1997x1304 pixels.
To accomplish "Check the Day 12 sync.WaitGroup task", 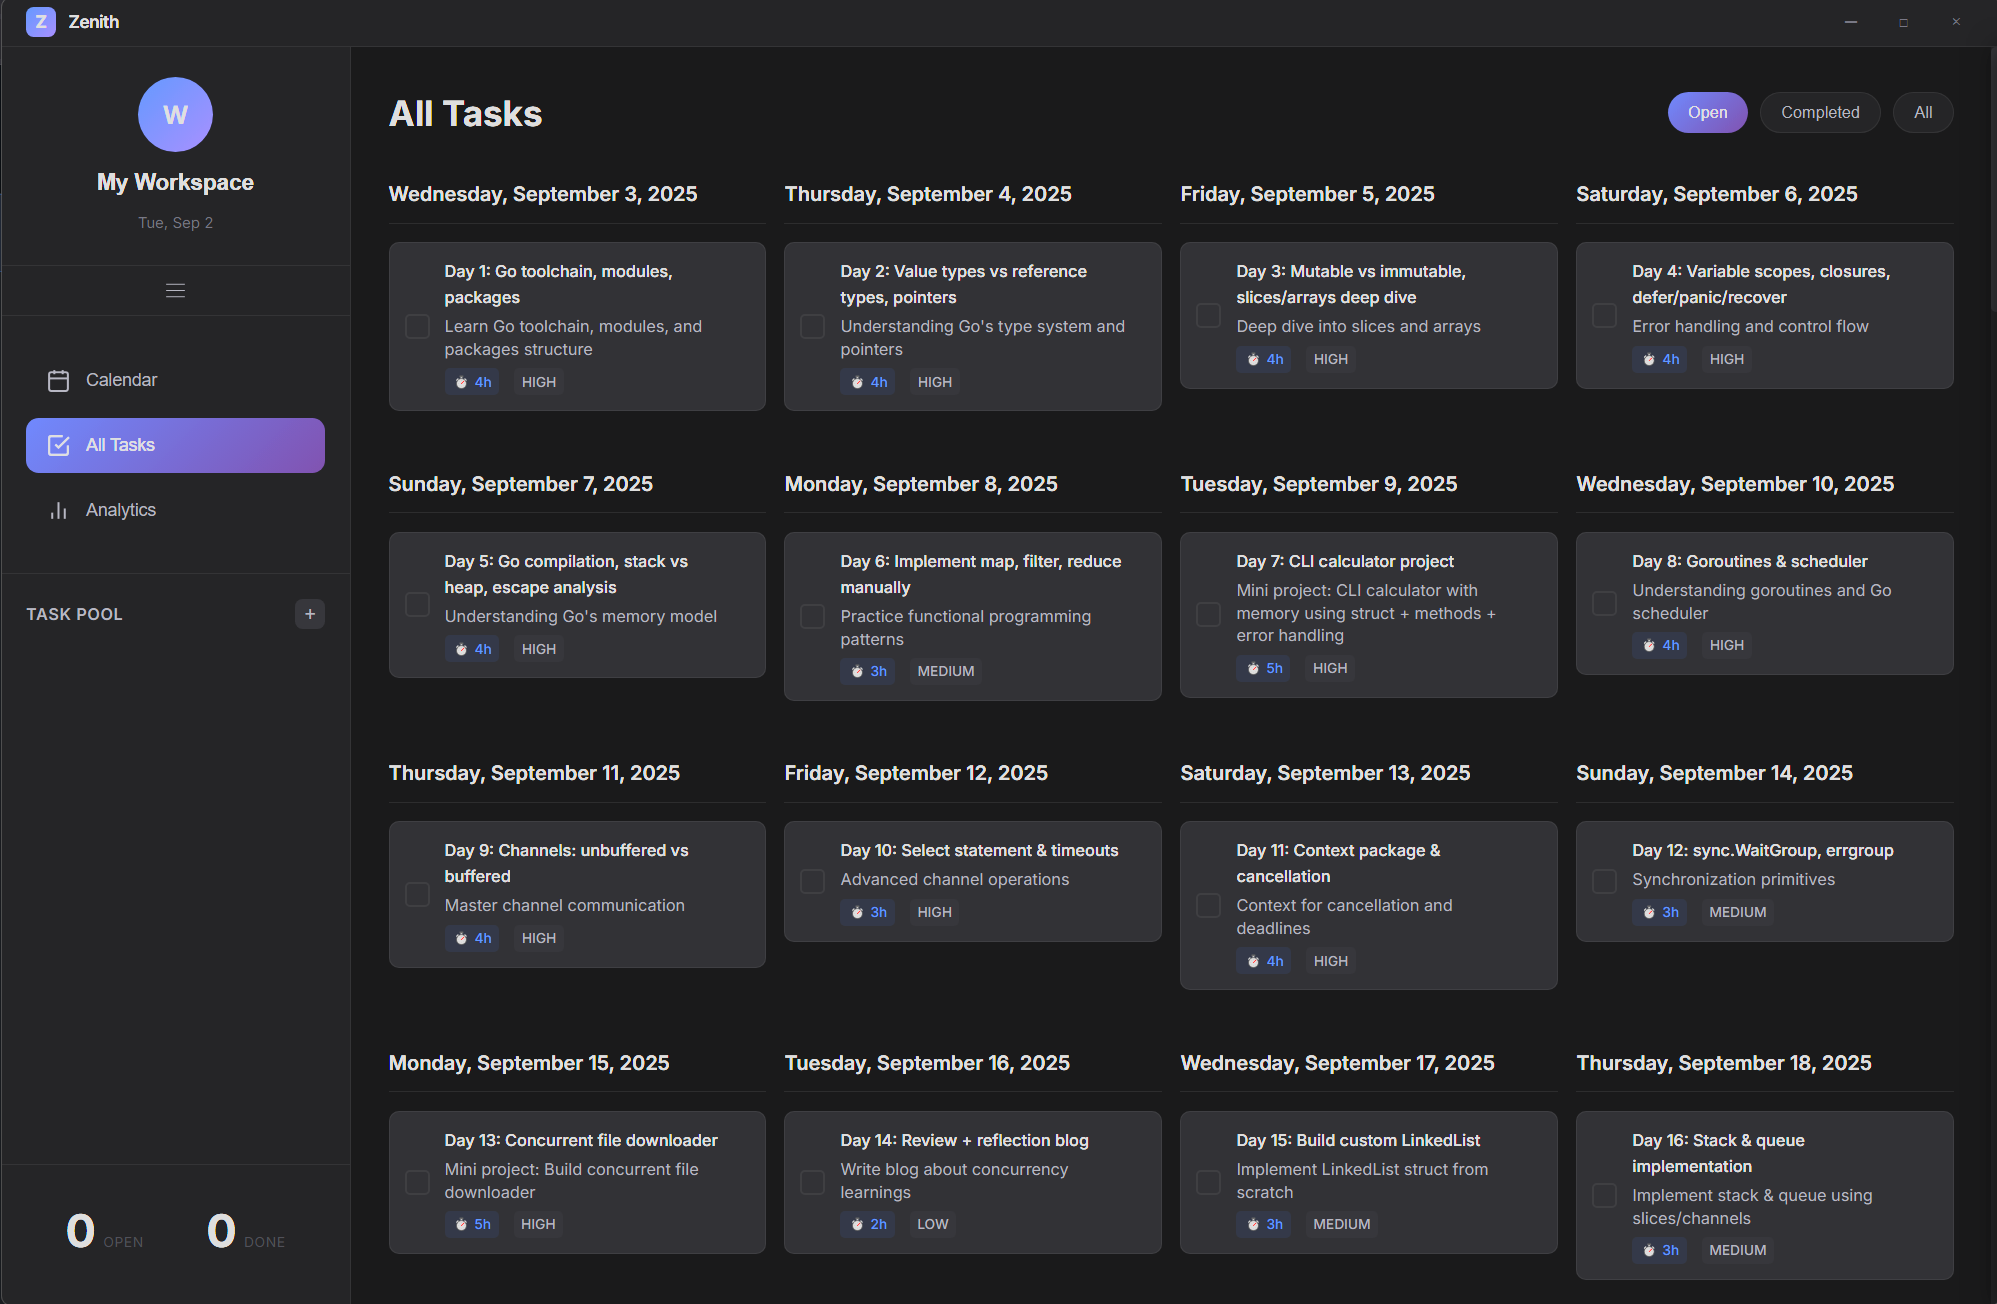I will pos(1604,881).
